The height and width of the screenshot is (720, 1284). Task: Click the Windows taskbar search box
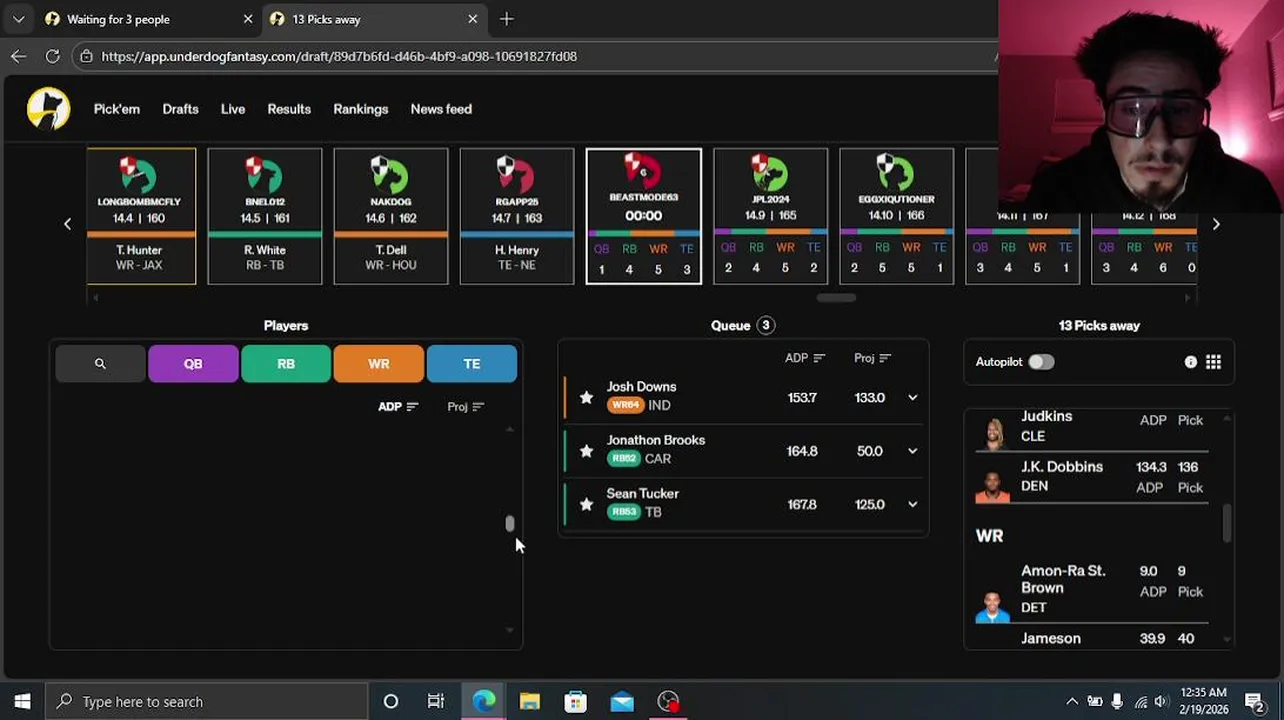207,701
